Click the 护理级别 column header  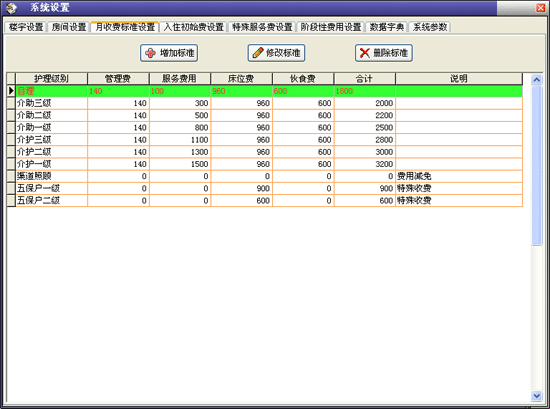point(52,79)
